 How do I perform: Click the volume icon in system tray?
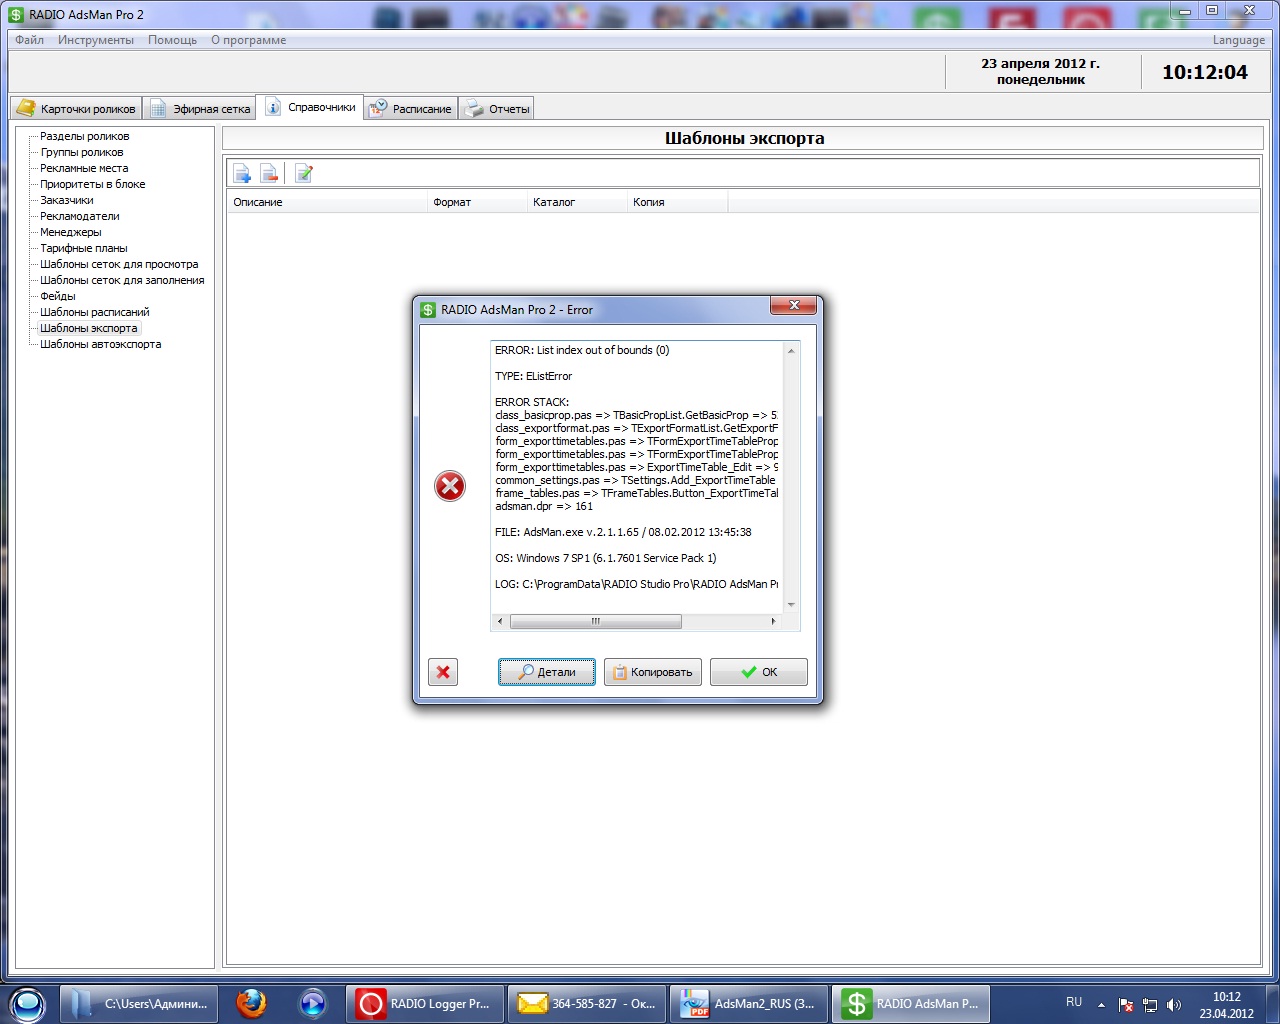pos(1174,1005)
